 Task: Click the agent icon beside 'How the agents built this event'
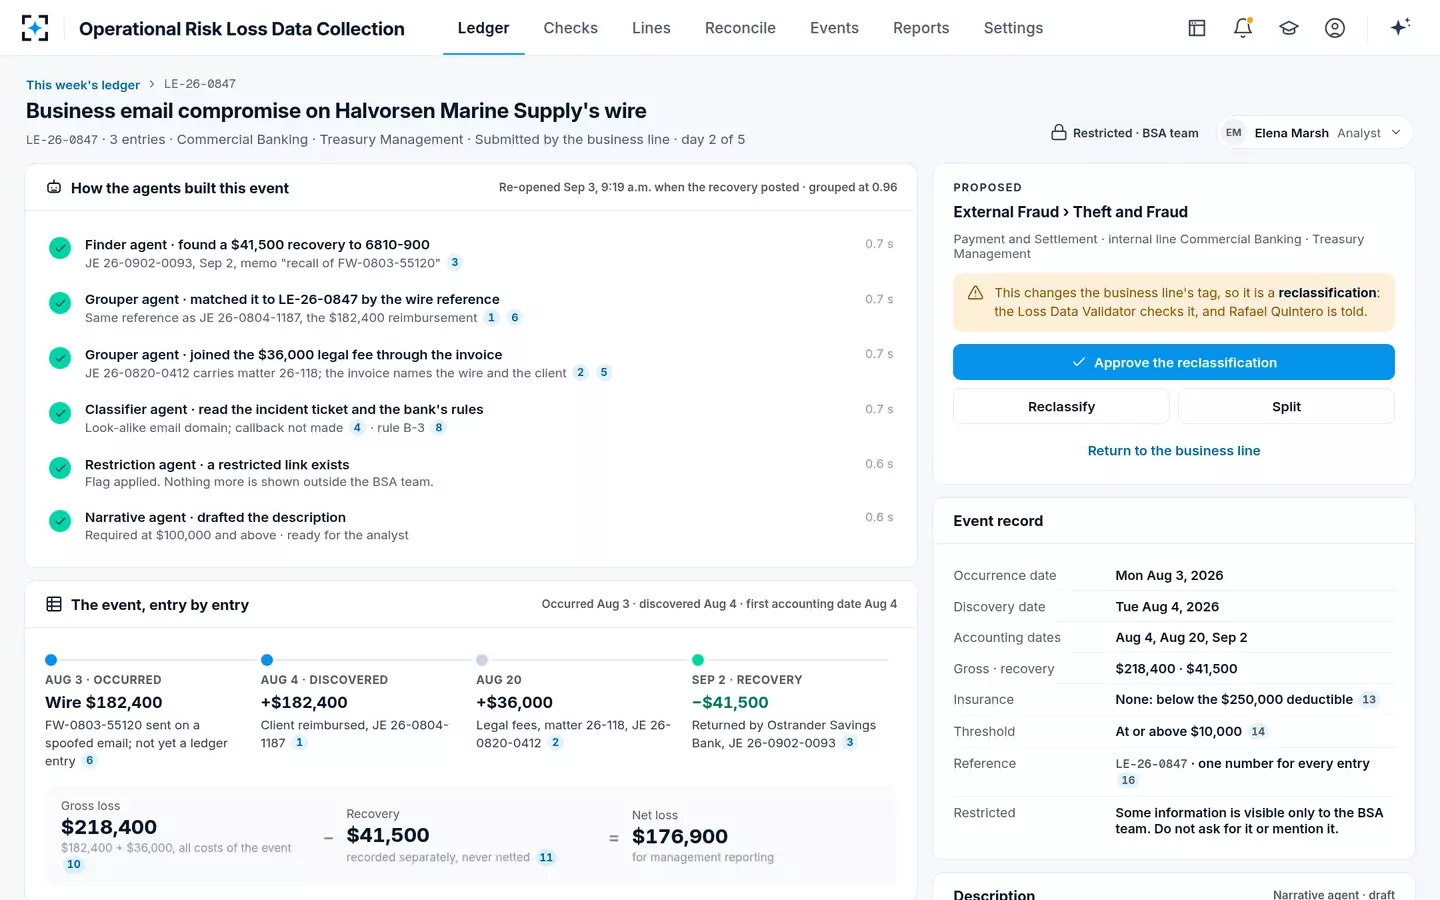click(54, 188)
